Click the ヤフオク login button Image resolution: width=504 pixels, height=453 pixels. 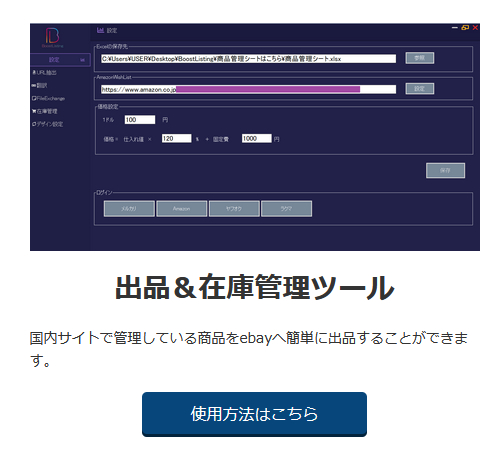234,209
